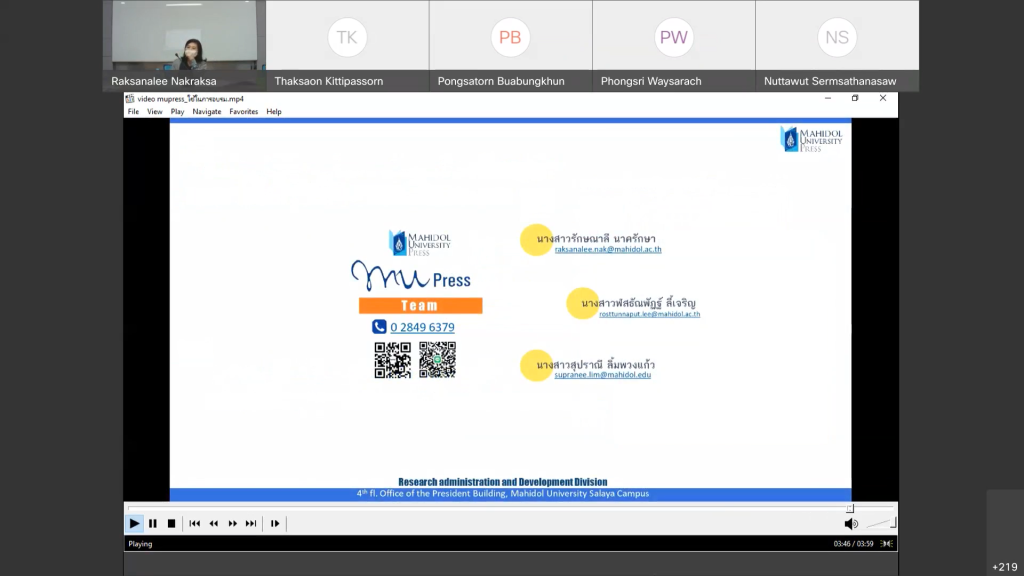Open the File menu
The width and height of the screenshot is (1024, 576).
point(133,112)
